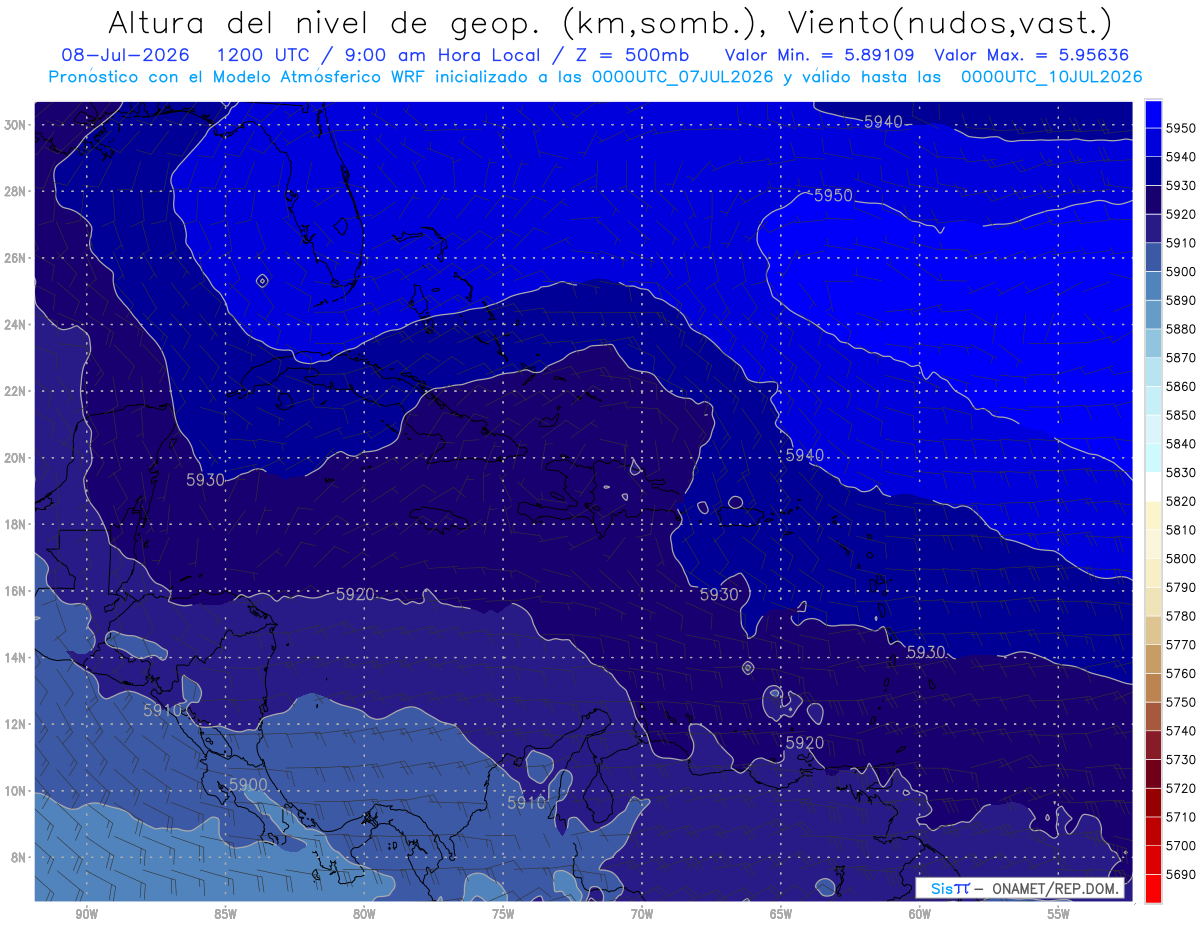The width and height of the screenshot is (1200, 927).
Task: Click the pale yellow colorbar segment between 5810 and 5820
Action: click(x=1153, y=515)
